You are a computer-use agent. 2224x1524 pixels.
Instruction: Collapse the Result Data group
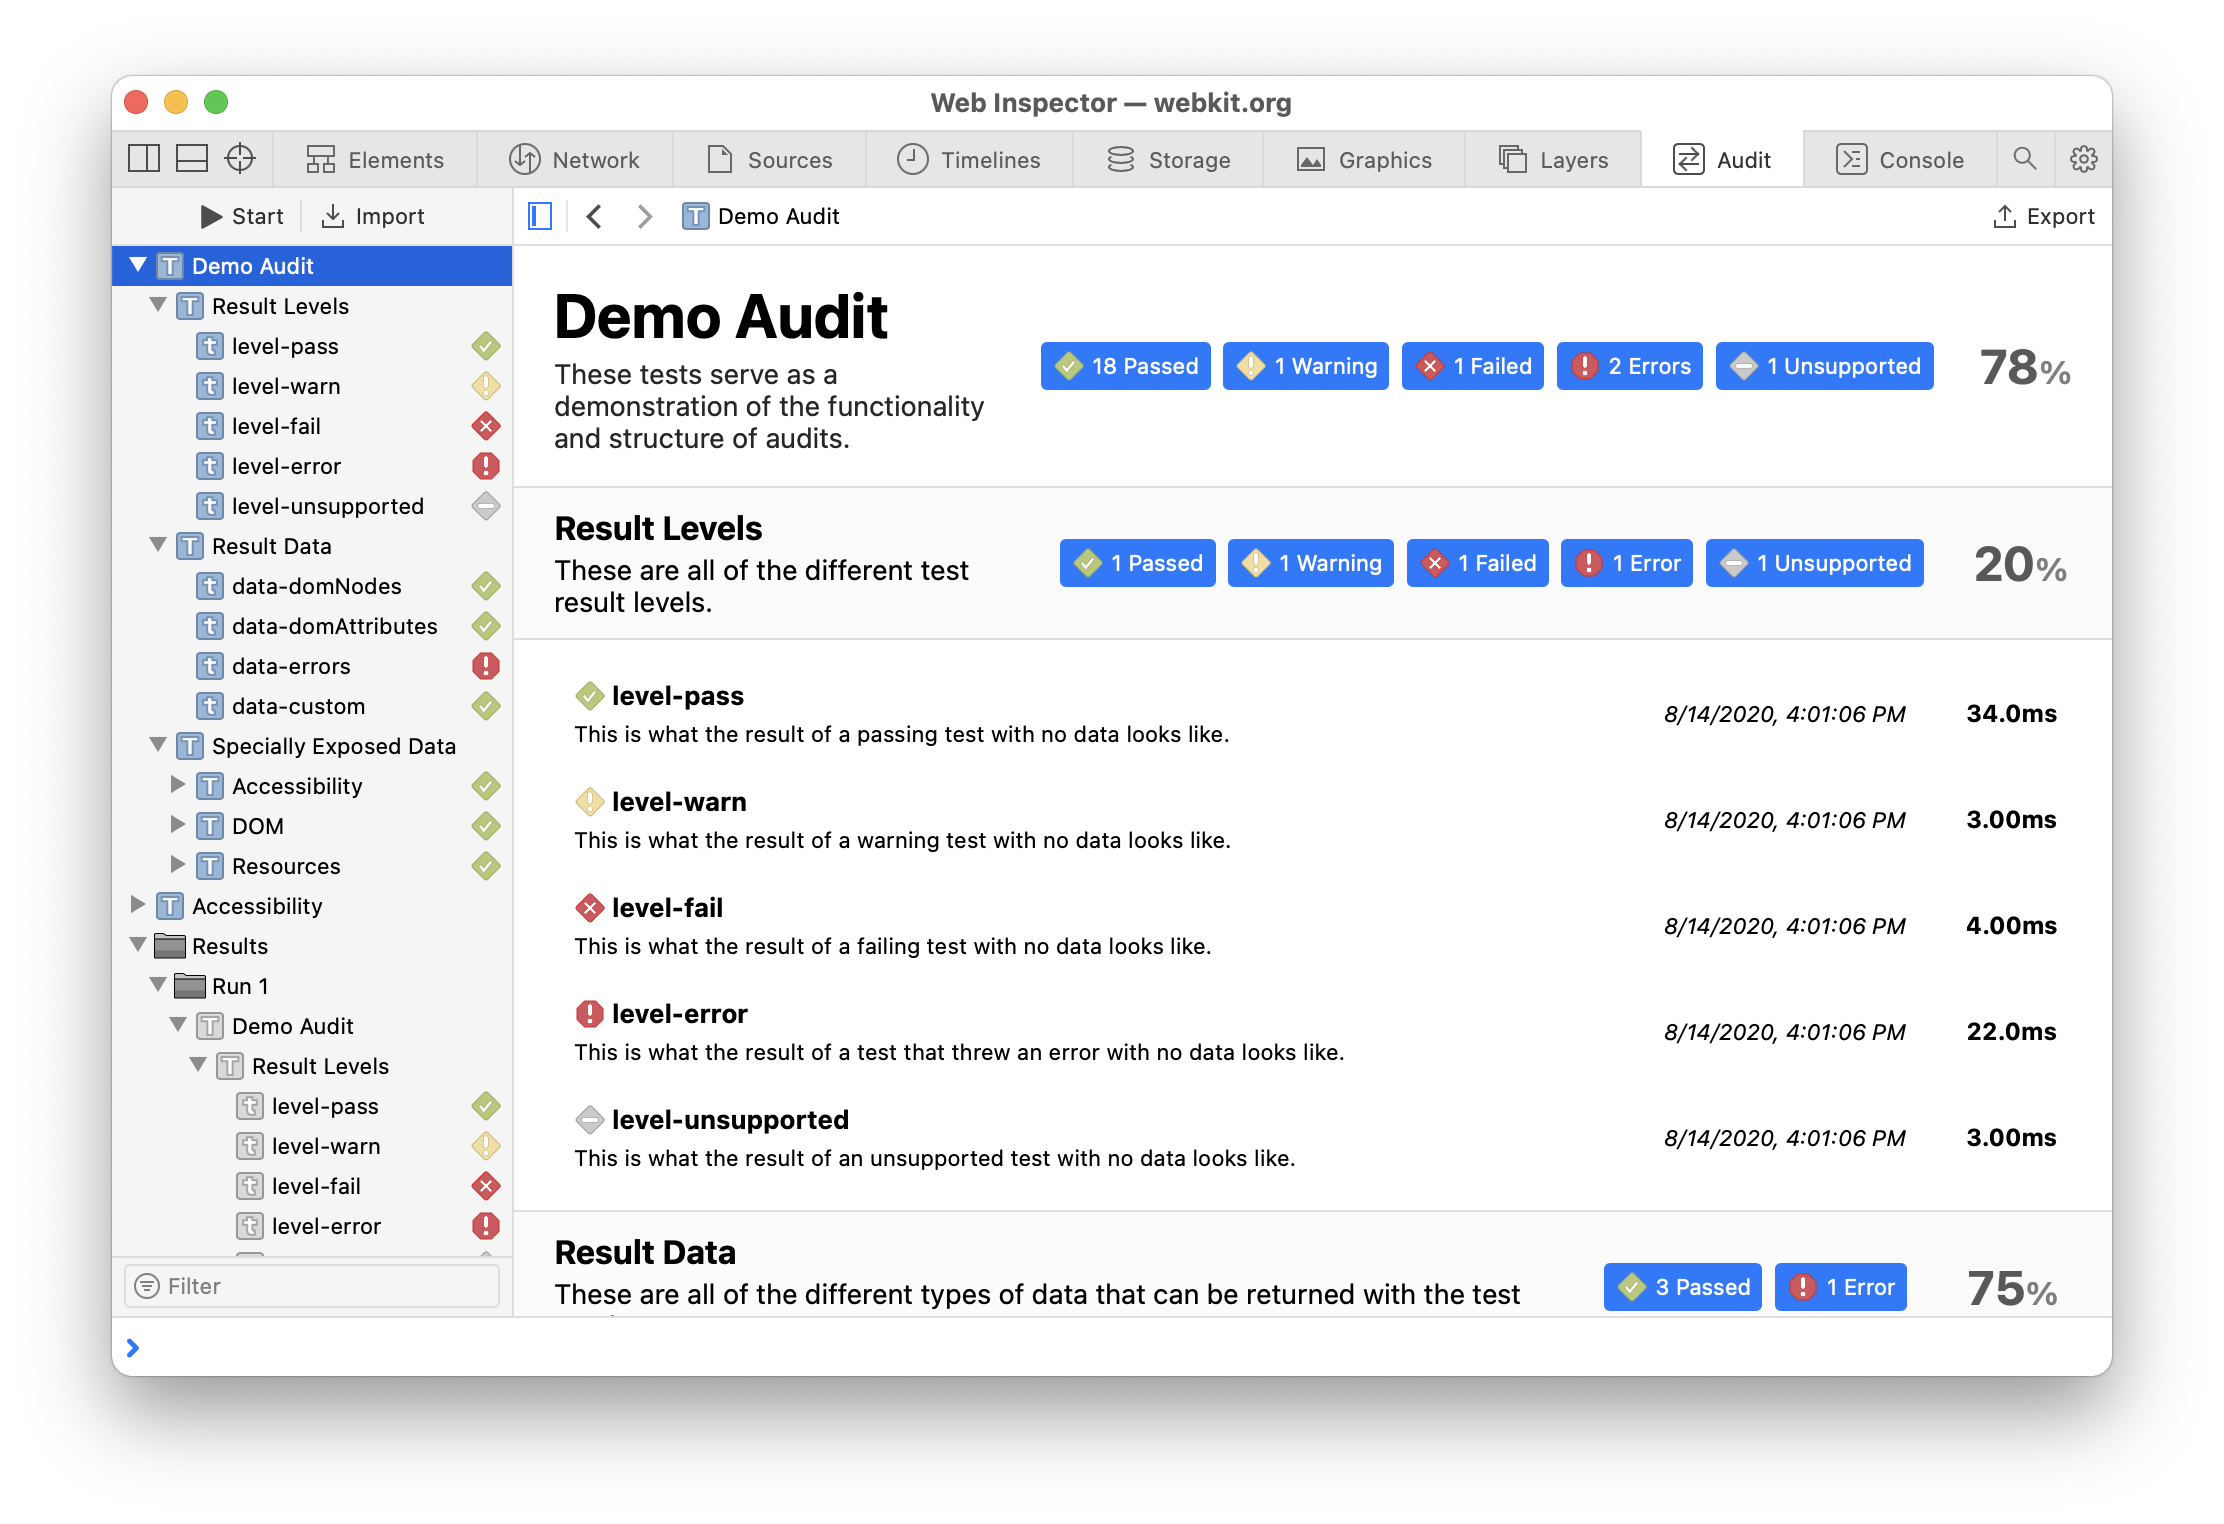click(158, 545)
